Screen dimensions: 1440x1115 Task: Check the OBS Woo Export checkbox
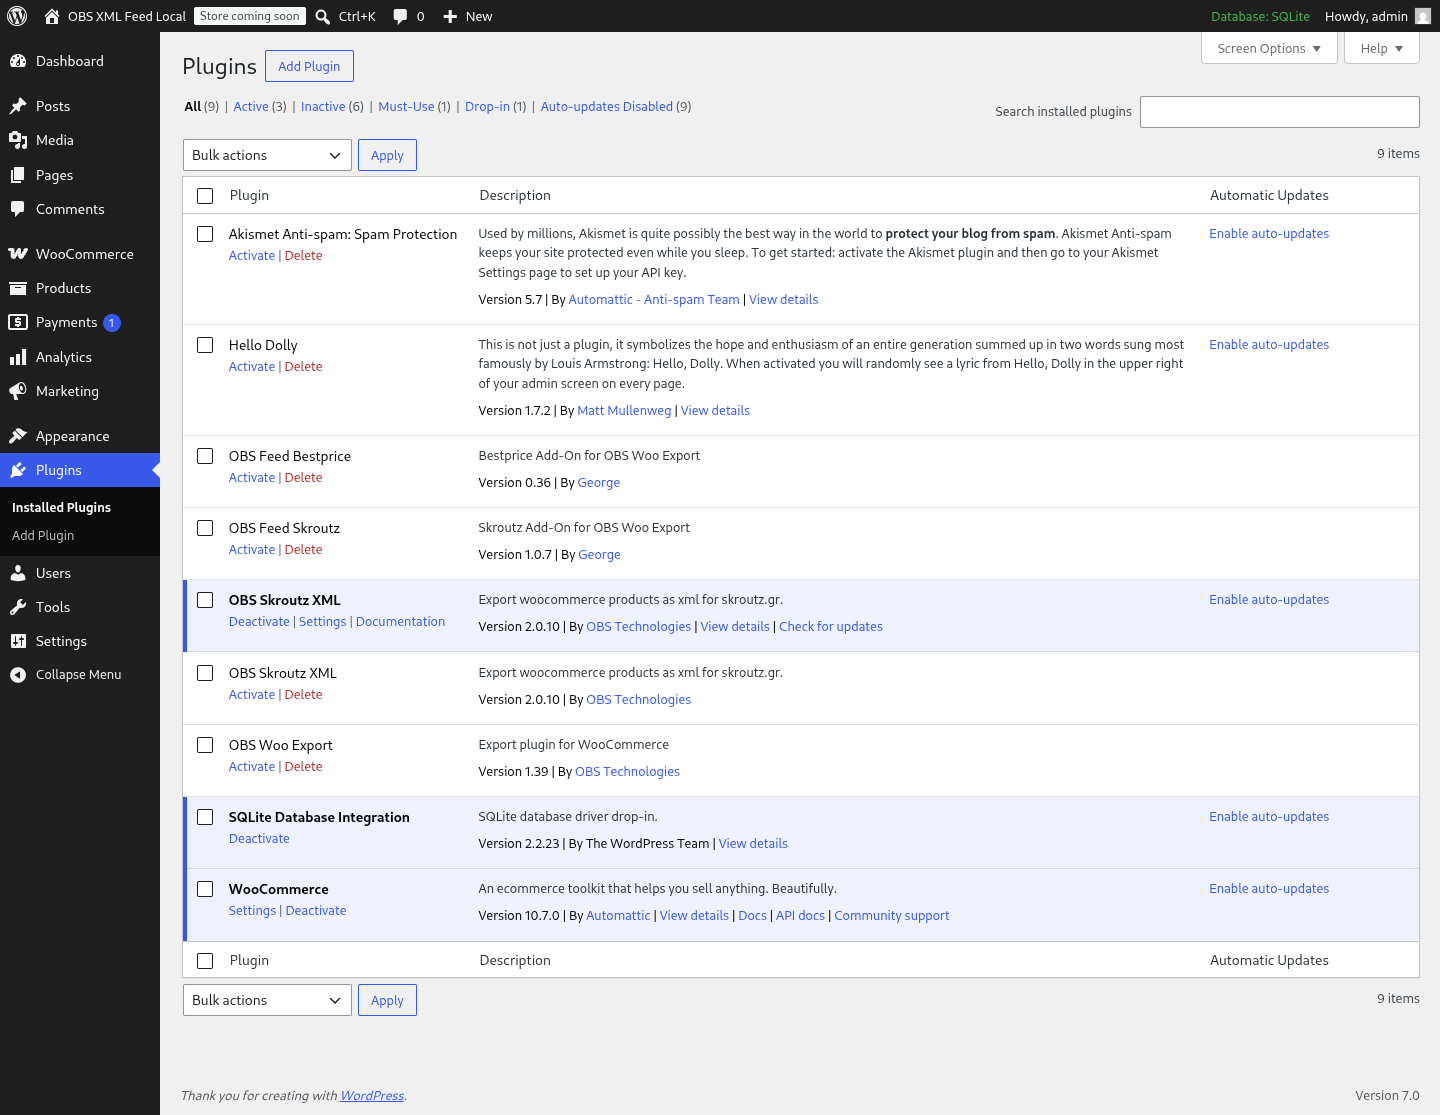point(205,745)
